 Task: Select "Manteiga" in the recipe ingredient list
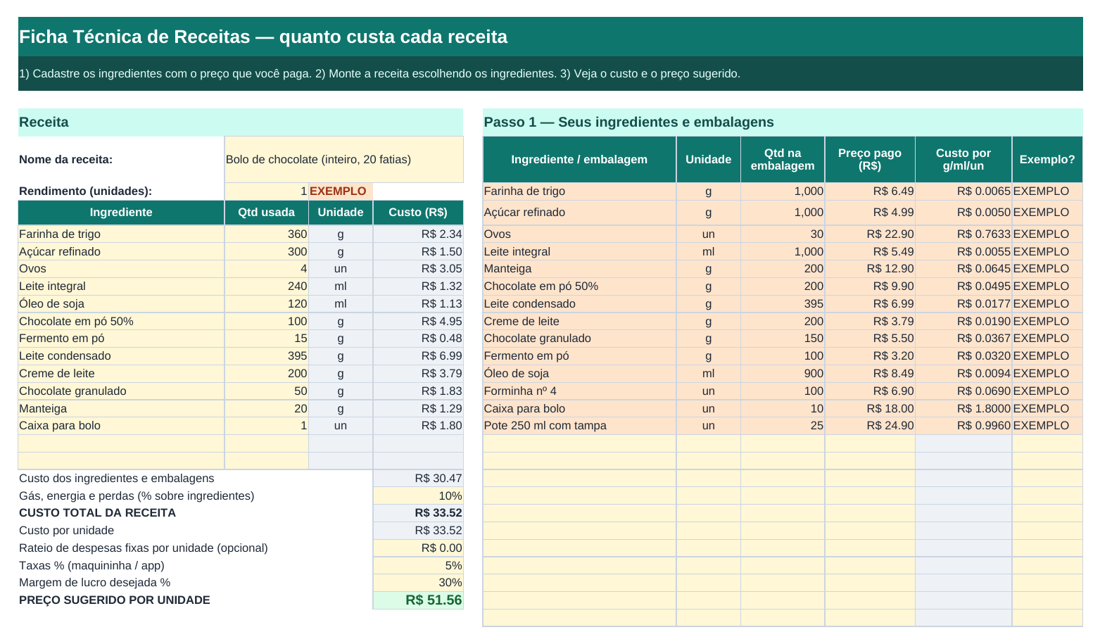(121, 408)
